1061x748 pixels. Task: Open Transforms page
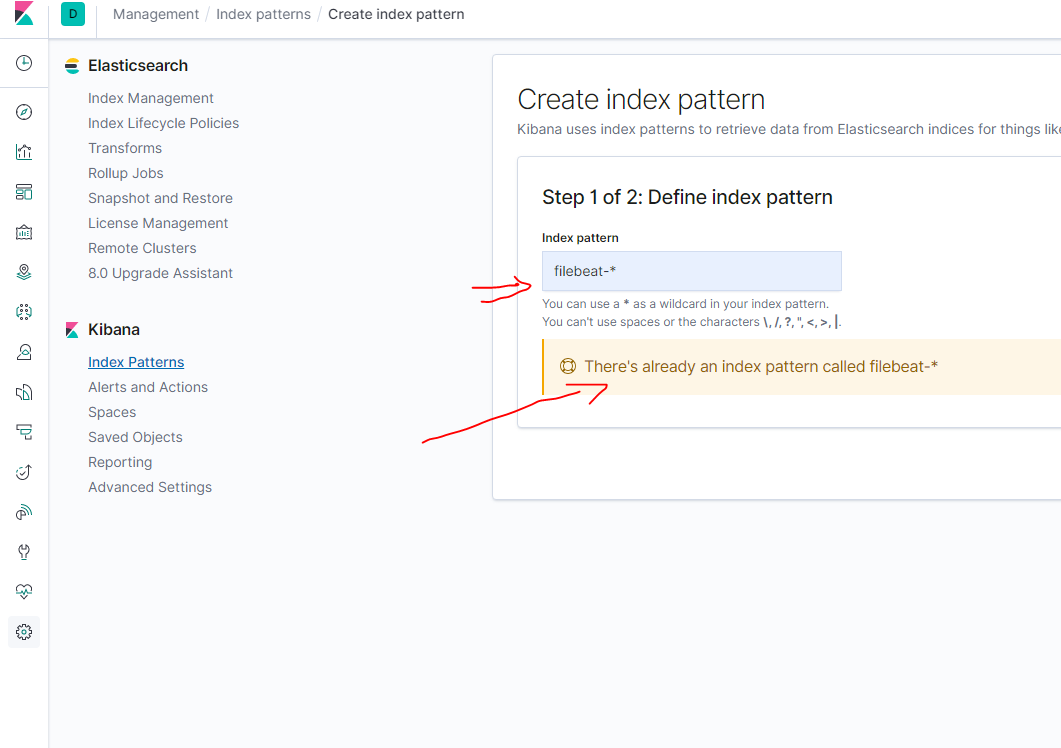[125, 148]
